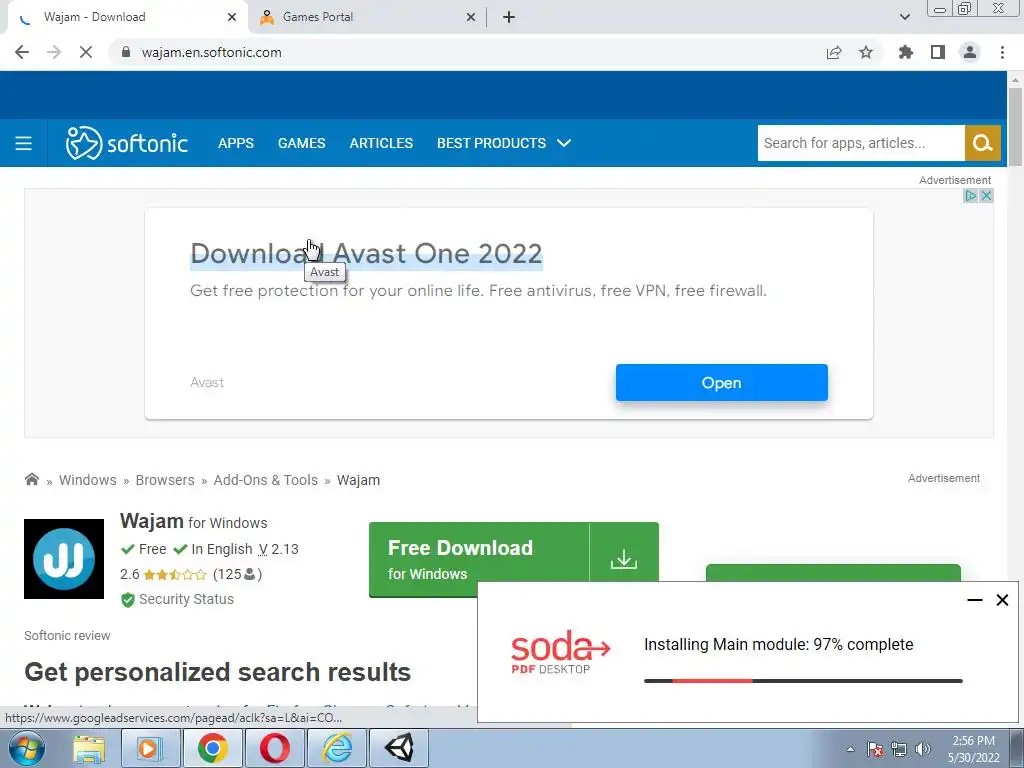The height and width of the screenshot is (768, 1024).
Task: Open Windows Explorer from taskbar
Action: [x=89, y=748]
